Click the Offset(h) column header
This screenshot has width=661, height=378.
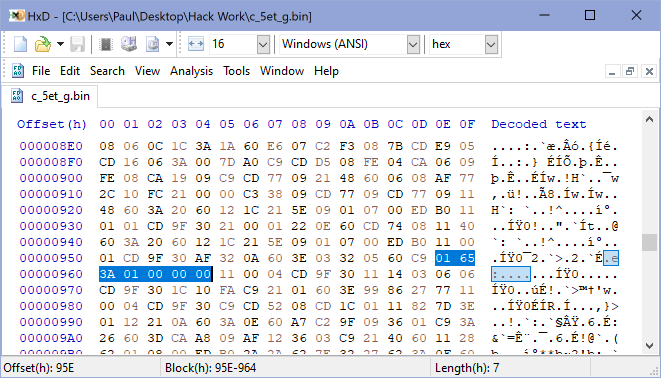(52, 124)
